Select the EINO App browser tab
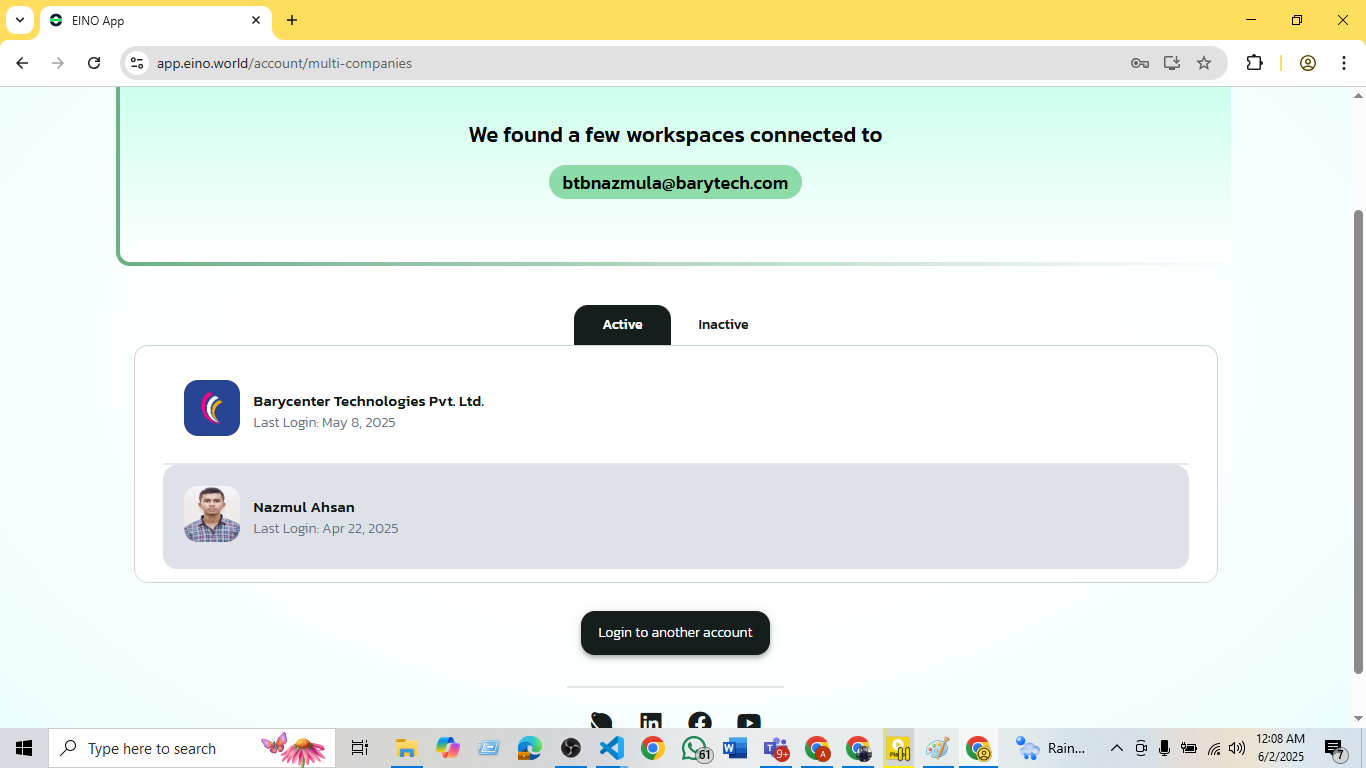This screenshot has height=768, width=1366. 155,20
